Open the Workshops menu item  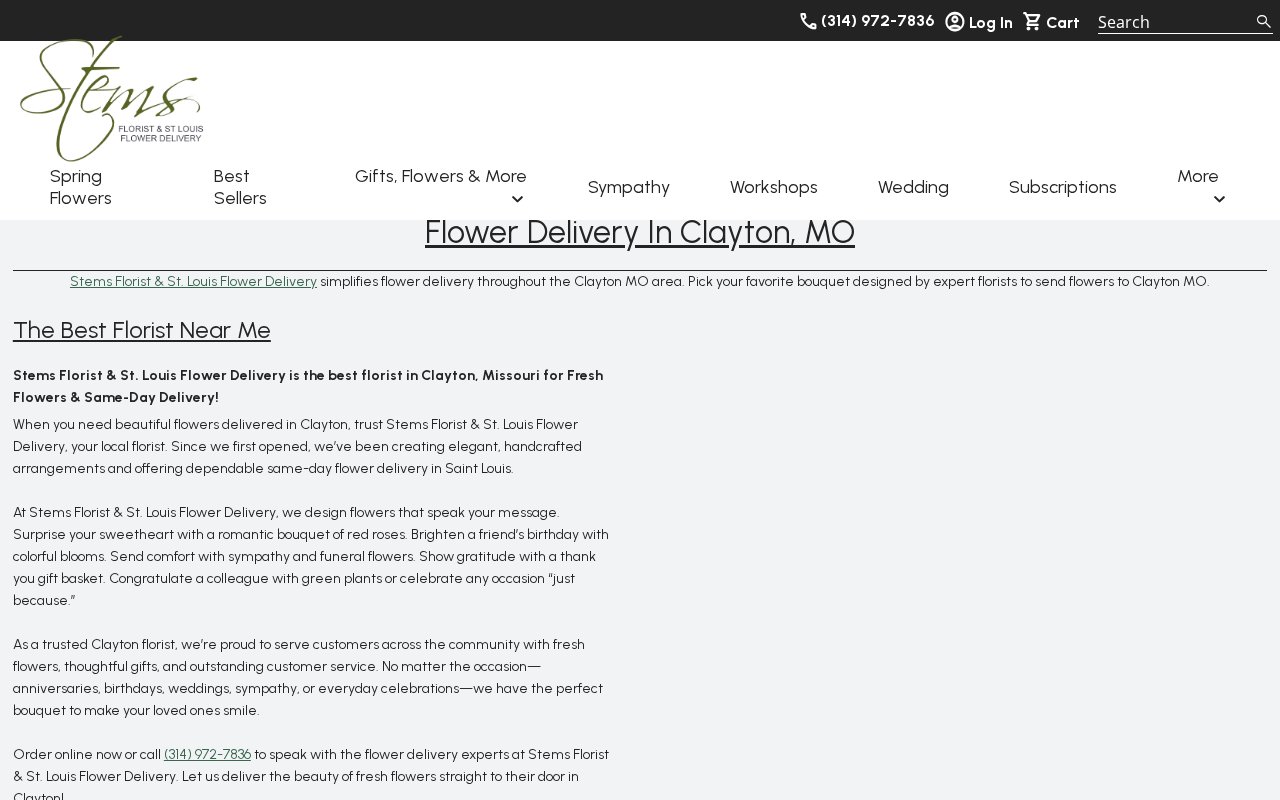coord(774,187)
